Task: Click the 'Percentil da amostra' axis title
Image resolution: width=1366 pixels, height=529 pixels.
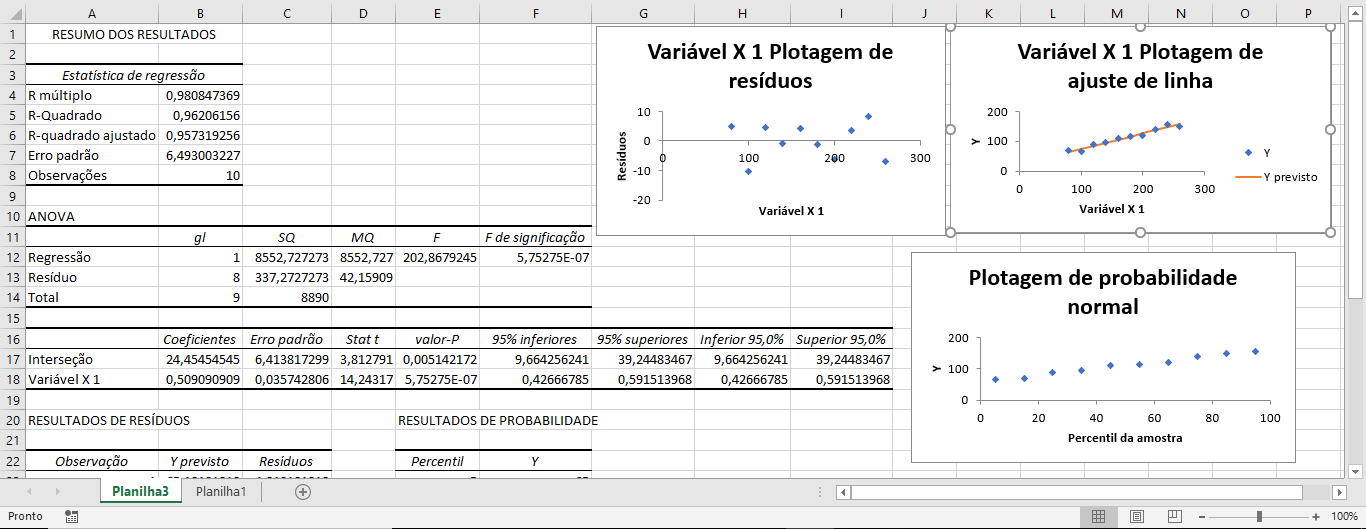Action: click(1124, 438)
